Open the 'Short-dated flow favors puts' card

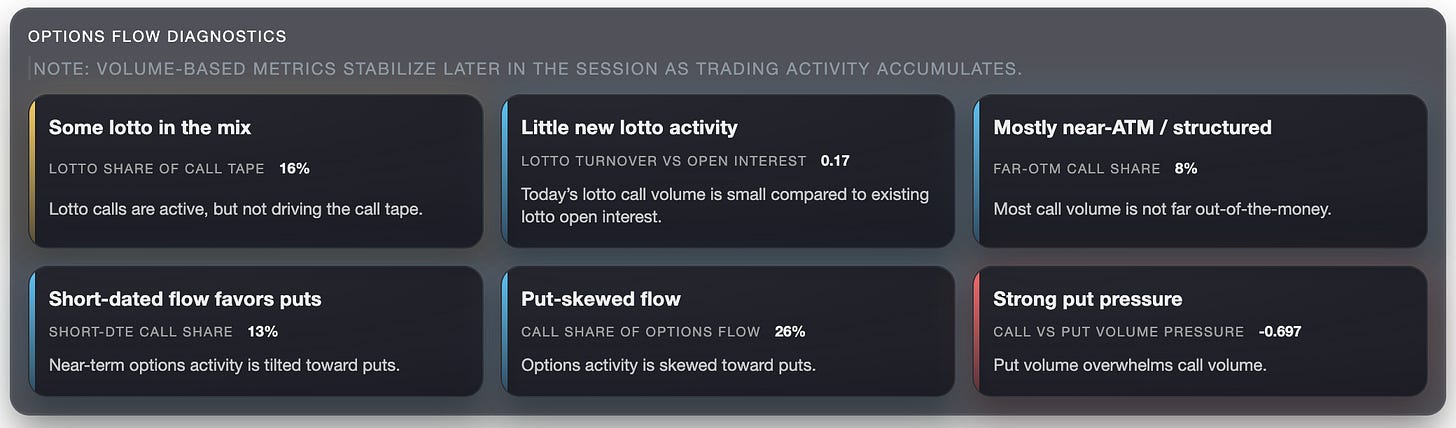coord(256,331)
